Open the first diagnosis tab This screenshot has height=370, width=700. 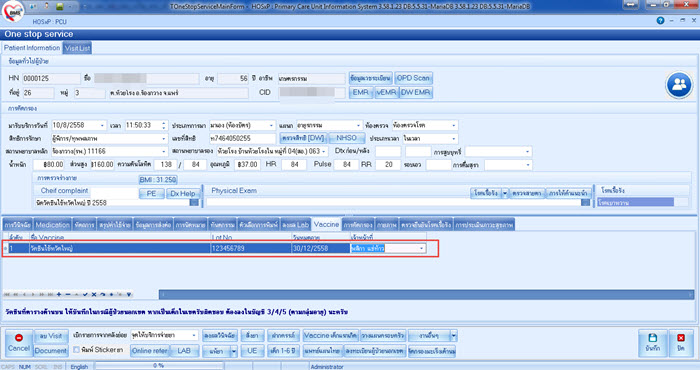tap(18, 225)
